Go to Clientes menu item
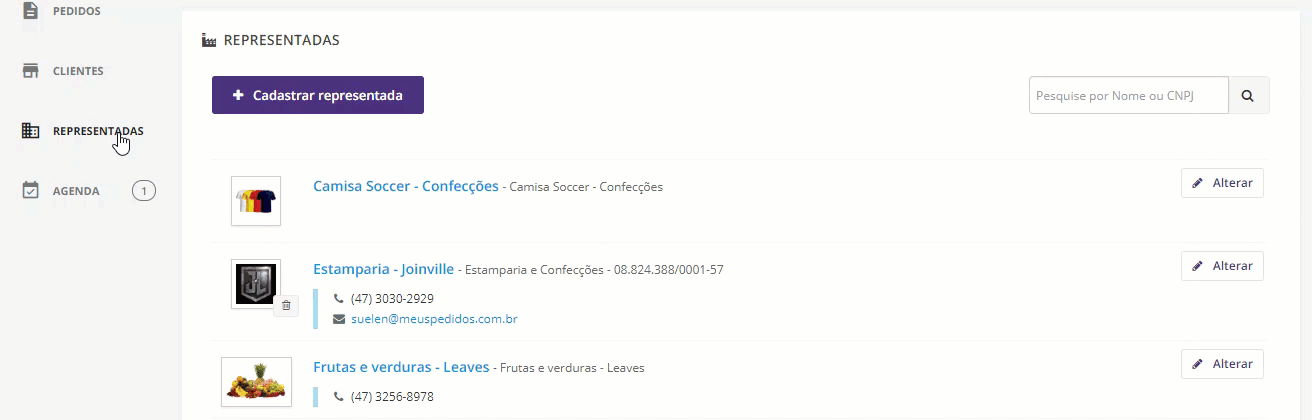The width and height of the screenshot is (1312, 420). (78, 71)
